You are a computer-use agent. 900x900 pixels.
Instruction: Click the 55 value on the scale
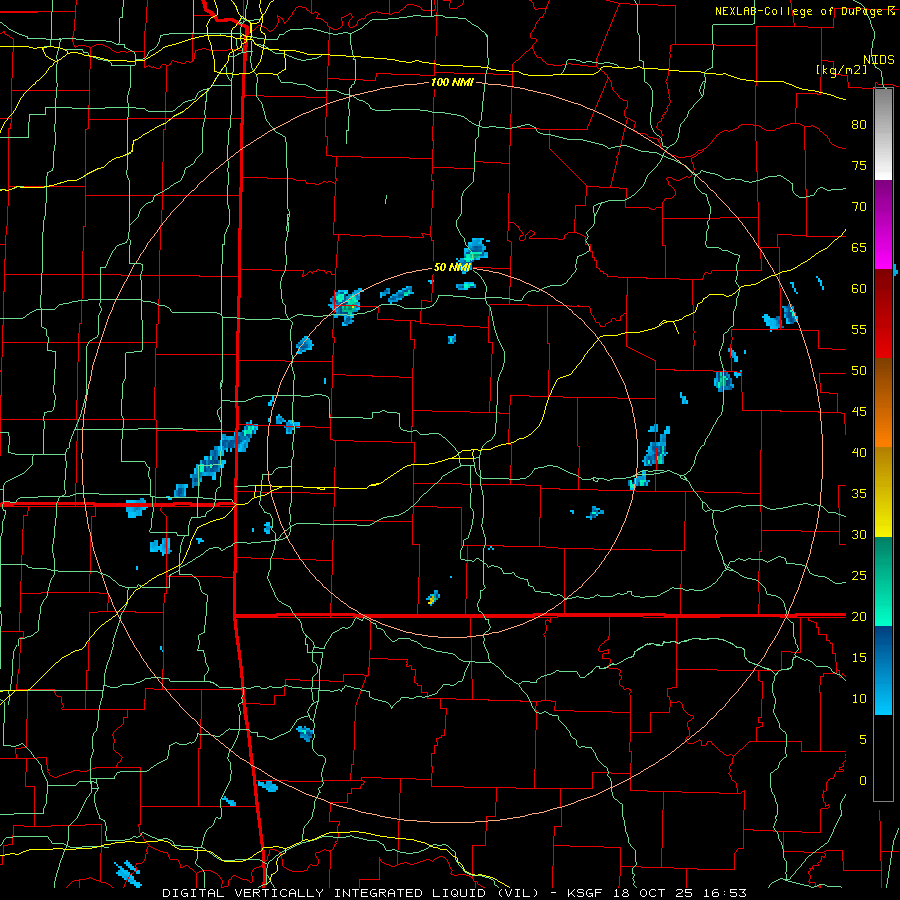(x=859, y=329)
